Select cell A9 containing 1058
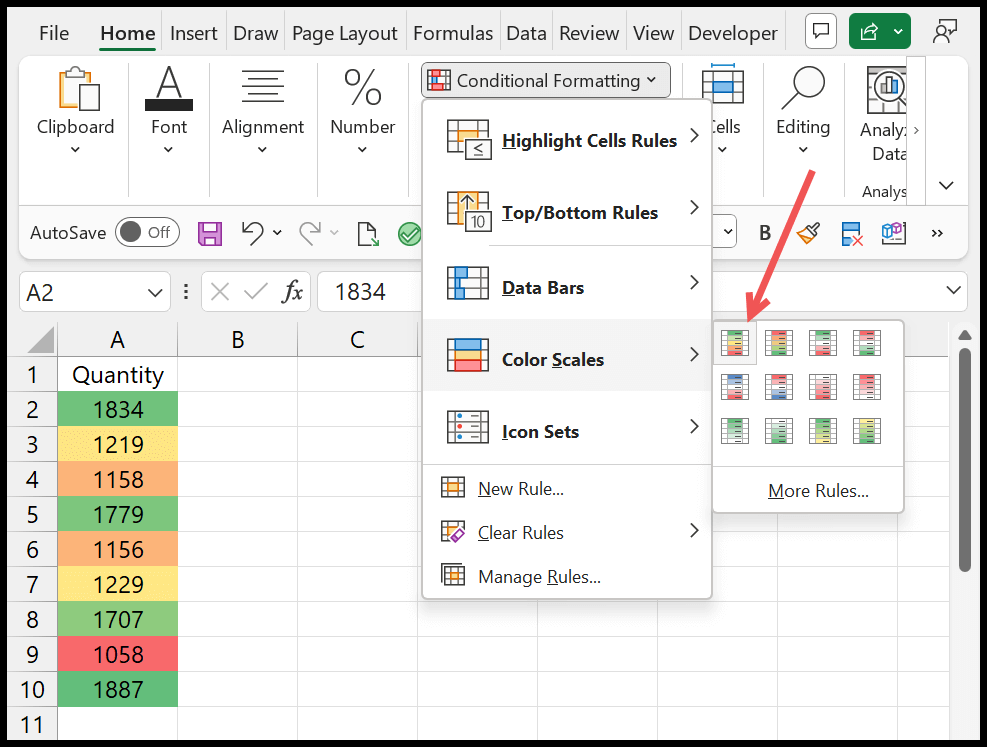 click(117, 653)
